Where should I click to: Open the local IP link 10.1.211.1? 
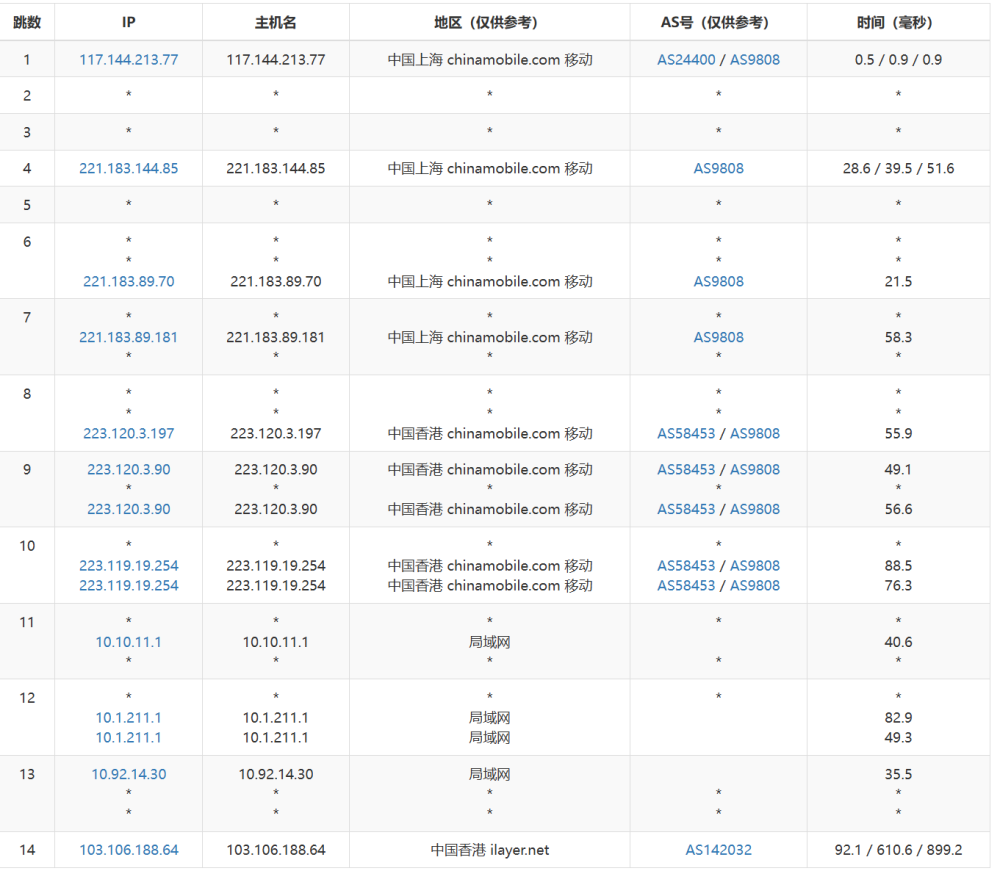[128, 717]
